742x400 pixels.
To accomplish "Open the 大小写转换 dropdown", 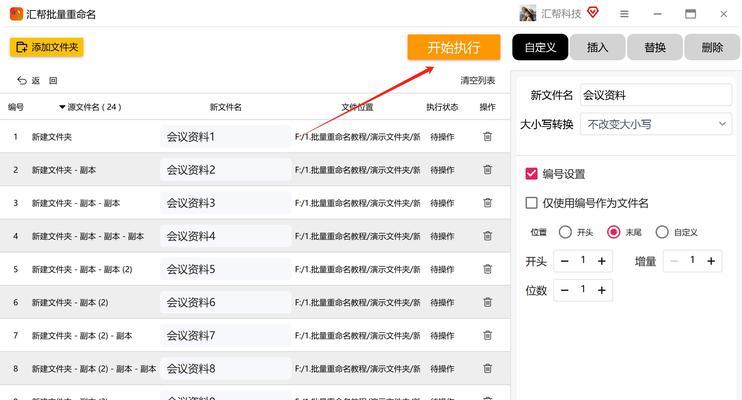I will [x=656, y=124].
